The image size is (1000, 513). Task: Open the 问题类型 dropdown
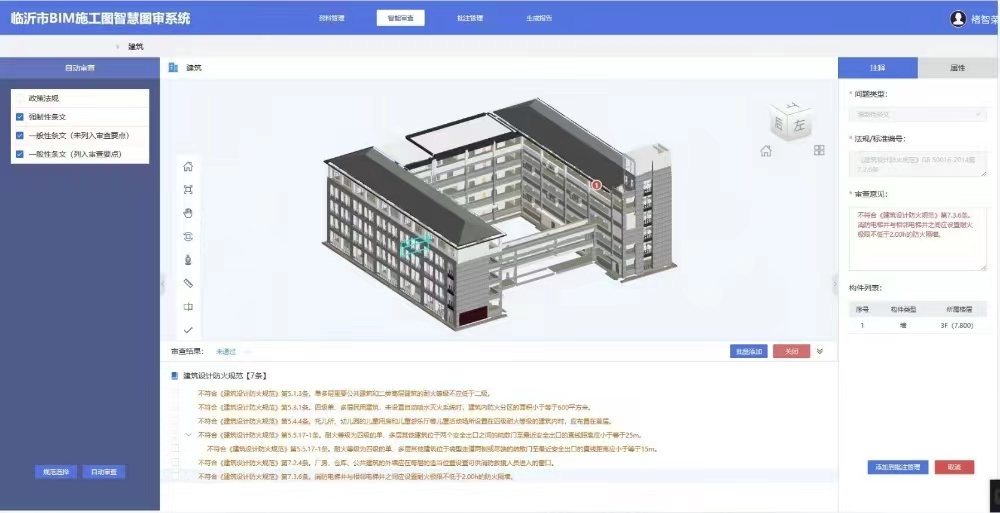coord(917,115)
